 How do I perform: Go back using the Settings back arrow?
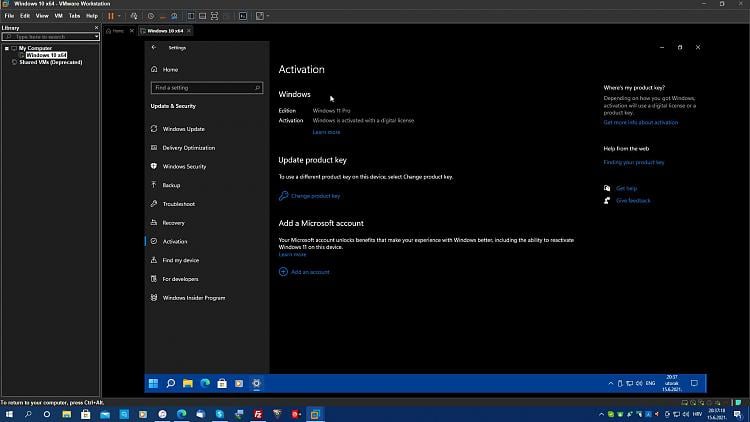point(154,47)
